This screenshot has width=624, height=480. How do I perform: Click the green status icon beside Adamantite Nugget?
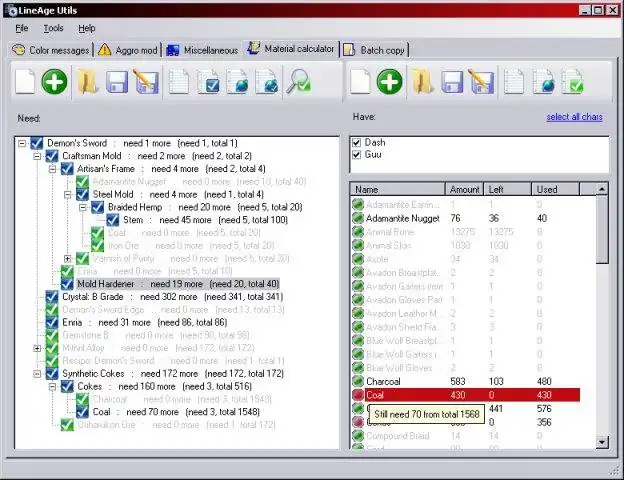click(358, 218)
